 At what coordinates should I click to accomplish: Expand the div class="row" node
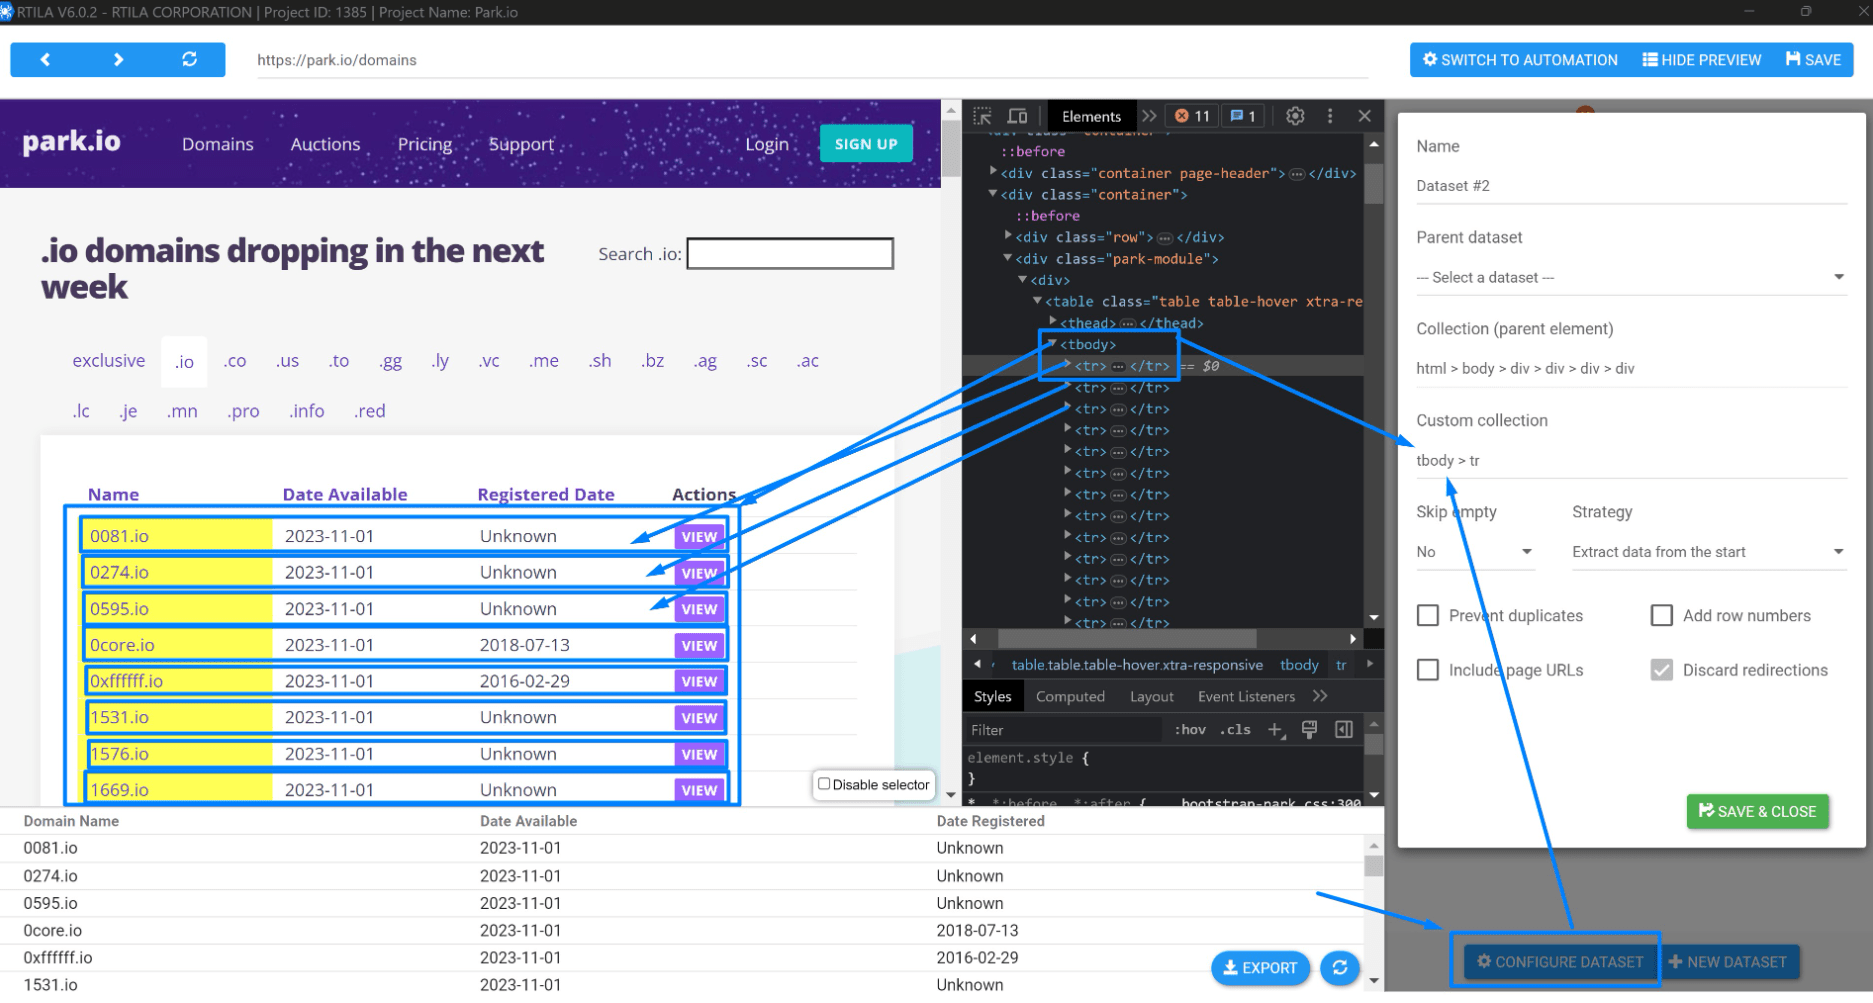pos(1008,236)
